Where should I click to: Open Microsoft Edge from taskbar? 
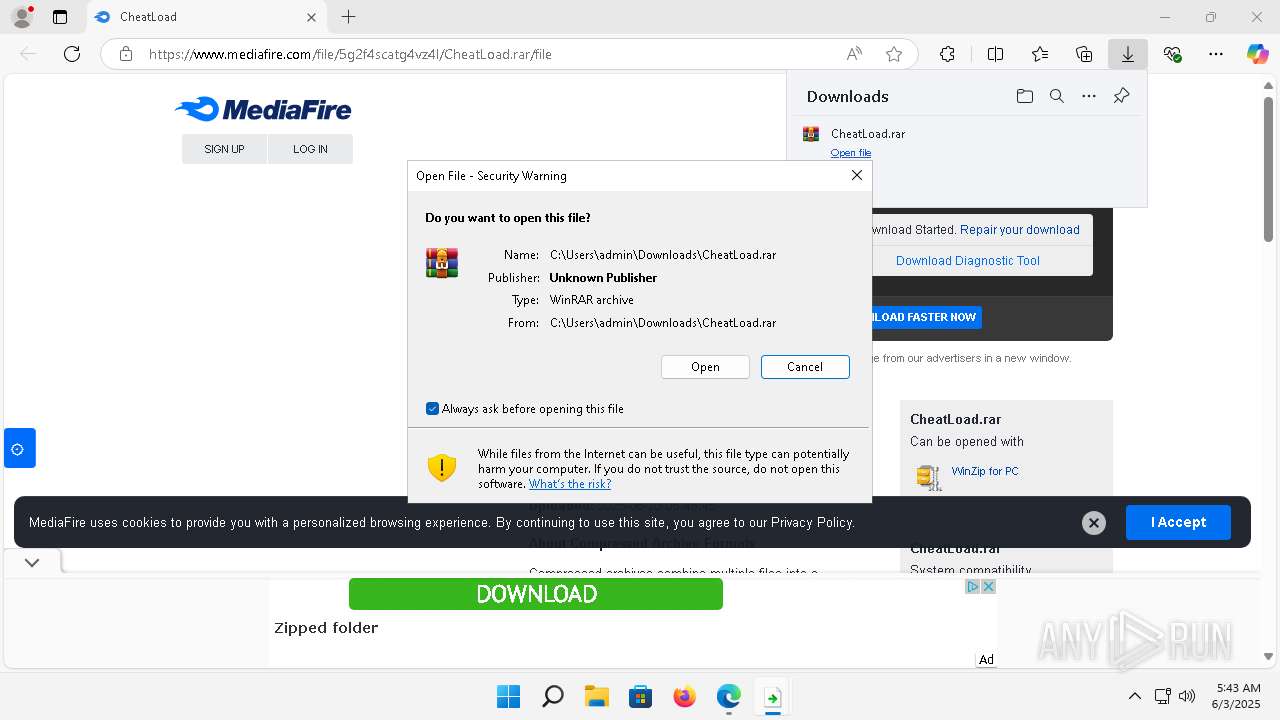tap(728, 696)
